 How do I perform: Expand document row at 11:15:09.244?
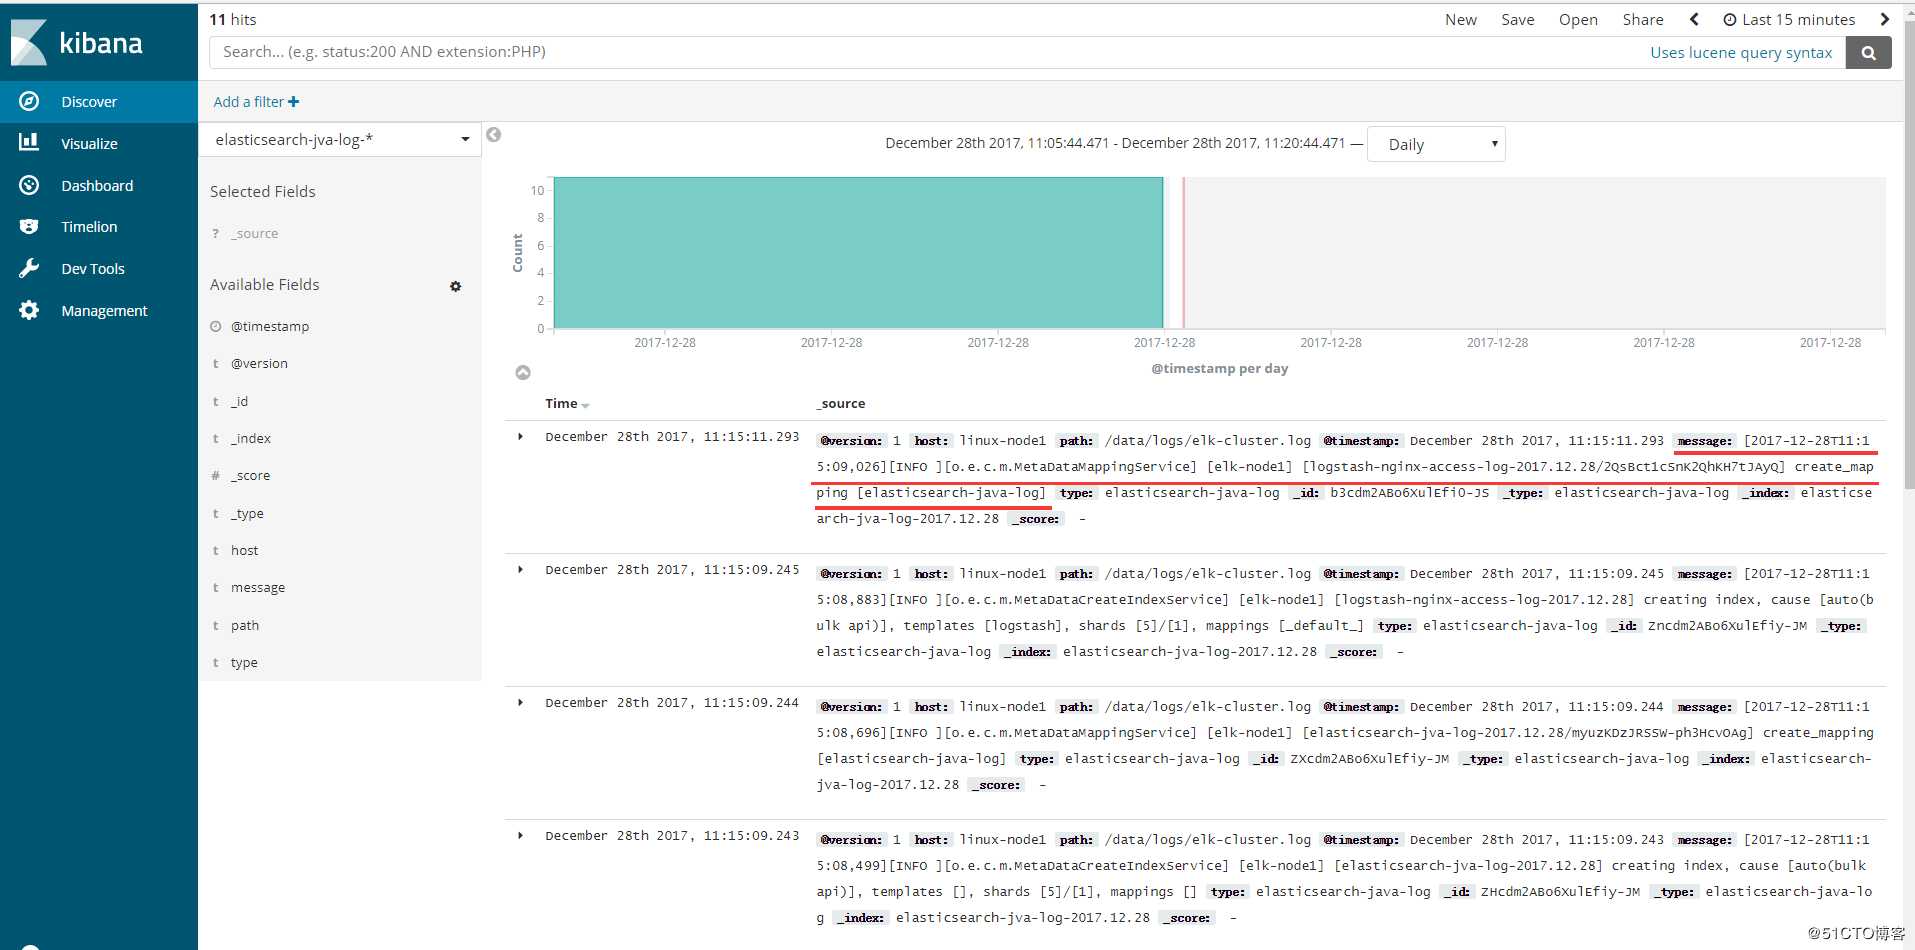point(520,703)
